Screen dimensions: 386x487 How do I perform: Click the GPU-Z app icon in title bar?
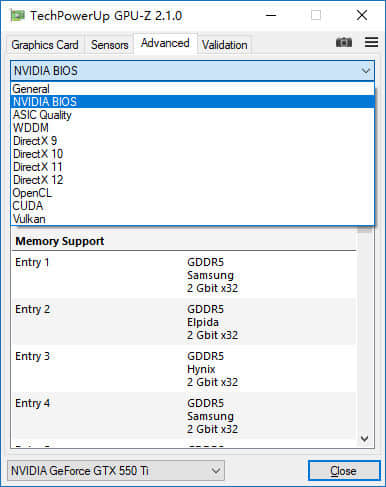[x=18, y=16]
